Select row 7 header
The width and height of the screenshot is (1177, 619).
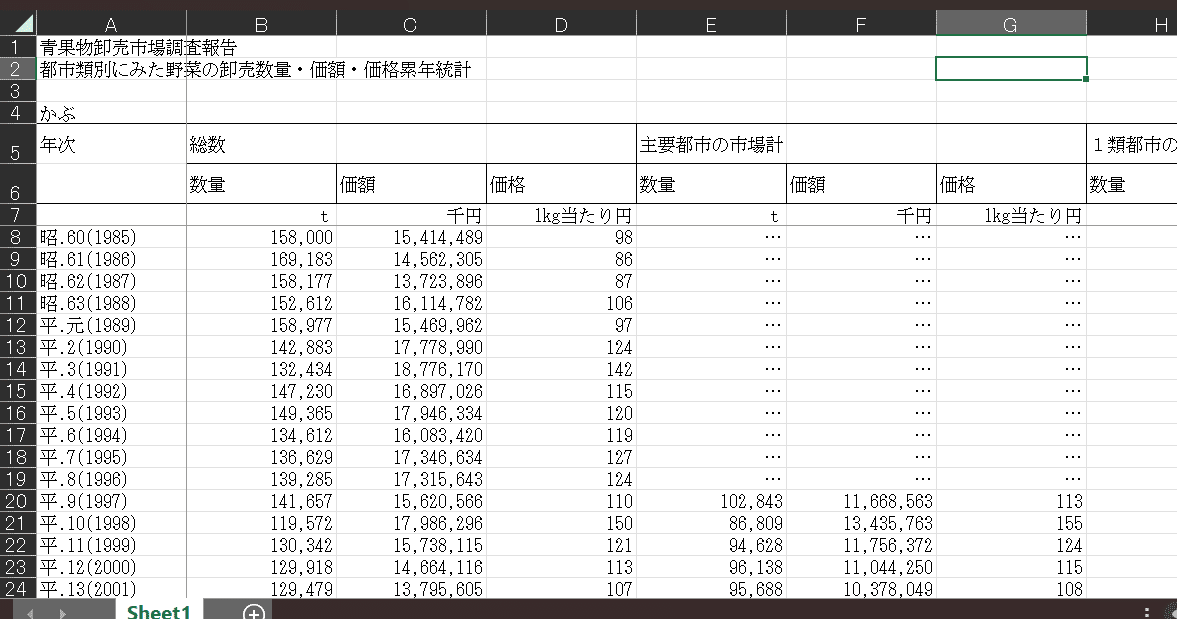18,215
